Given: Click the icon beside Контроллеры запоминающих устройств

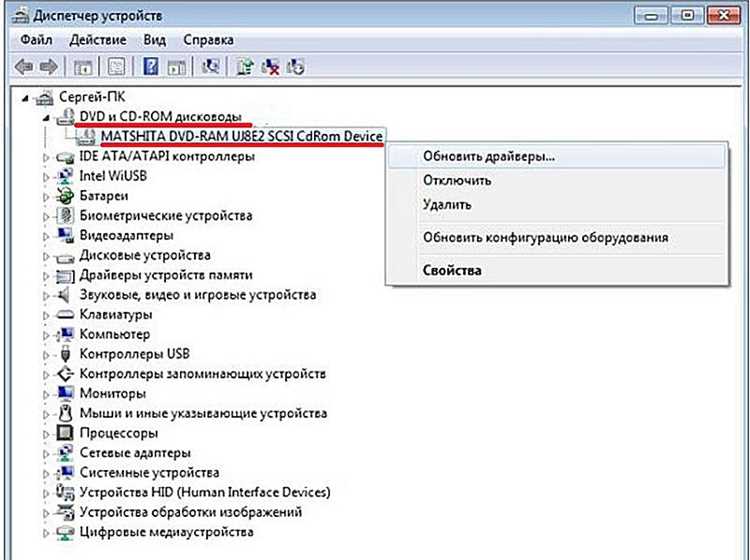Looking at the screenshot, I should [65, 374].
